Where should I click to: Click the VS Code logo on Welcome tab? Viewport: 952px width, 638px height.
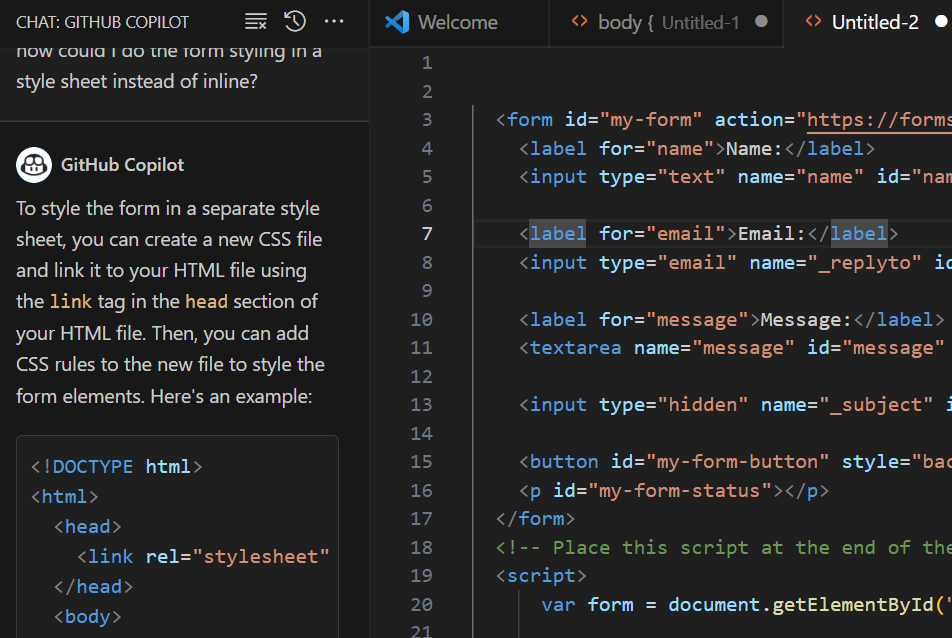[397, 22]
